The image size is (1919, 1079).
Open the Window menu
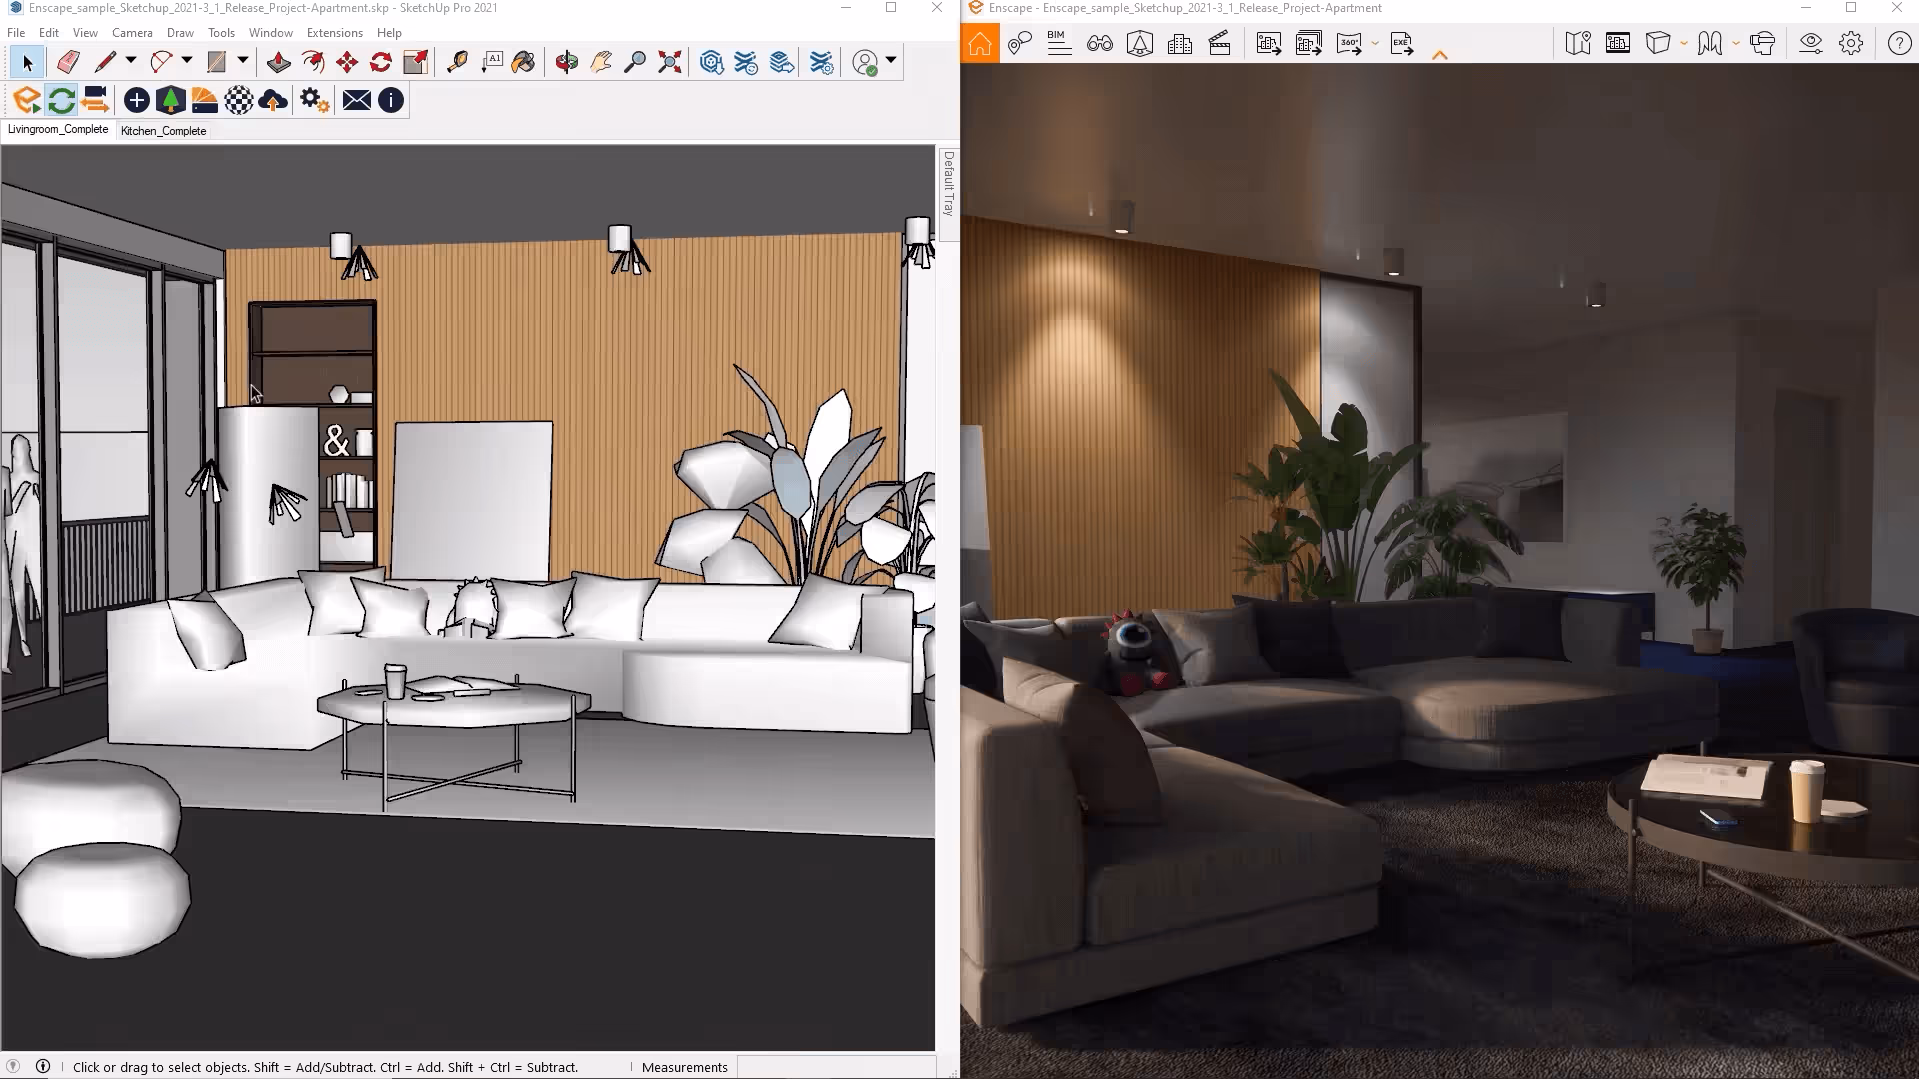pos(270,33)
